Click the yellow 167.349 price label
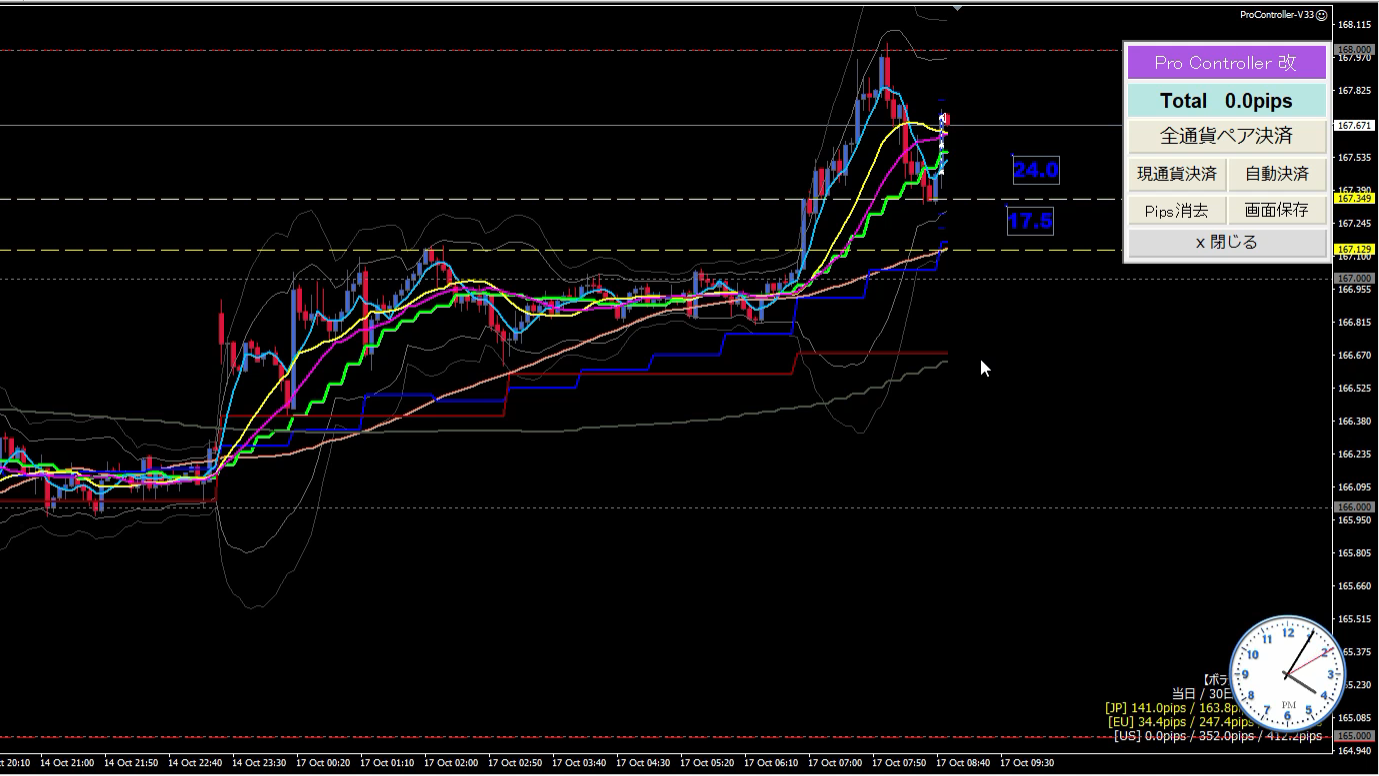The height and width of the screenshot is (776, 1379). point(1355,198)
